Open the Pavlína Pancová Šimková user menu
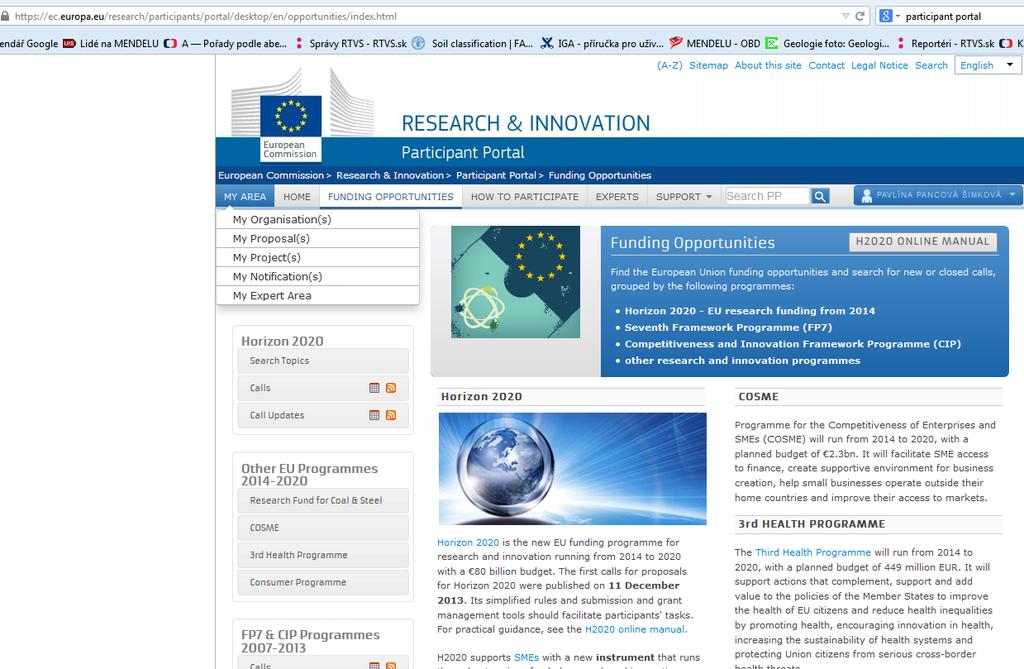The height and width of the screenshot is (669, 1024). coord(938,195)
